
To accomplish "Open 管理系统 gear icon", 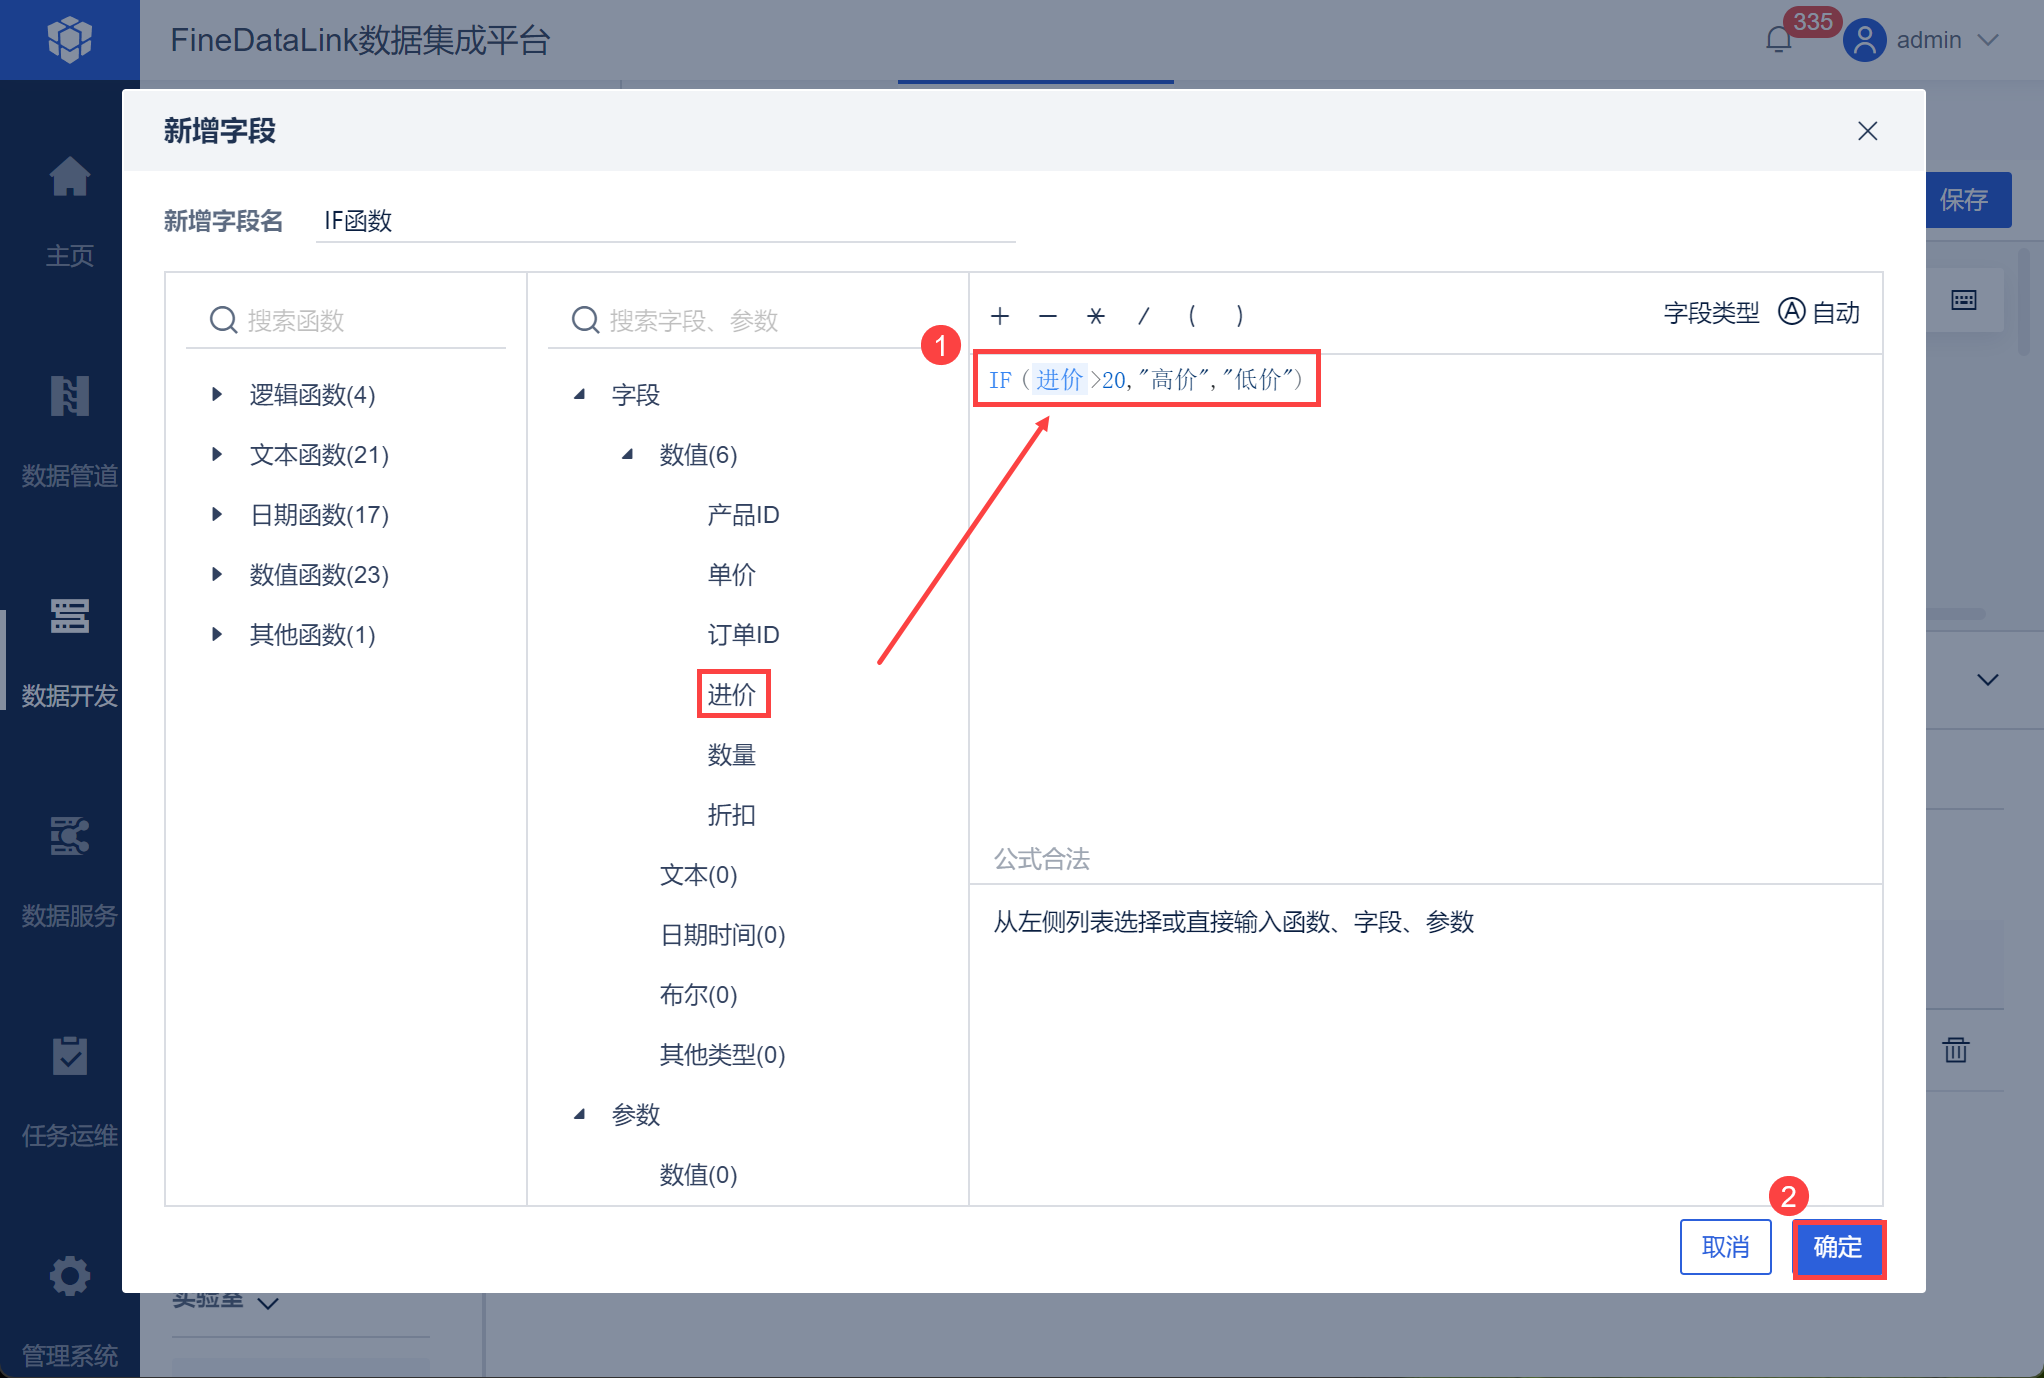I will tap(69, 1277).
